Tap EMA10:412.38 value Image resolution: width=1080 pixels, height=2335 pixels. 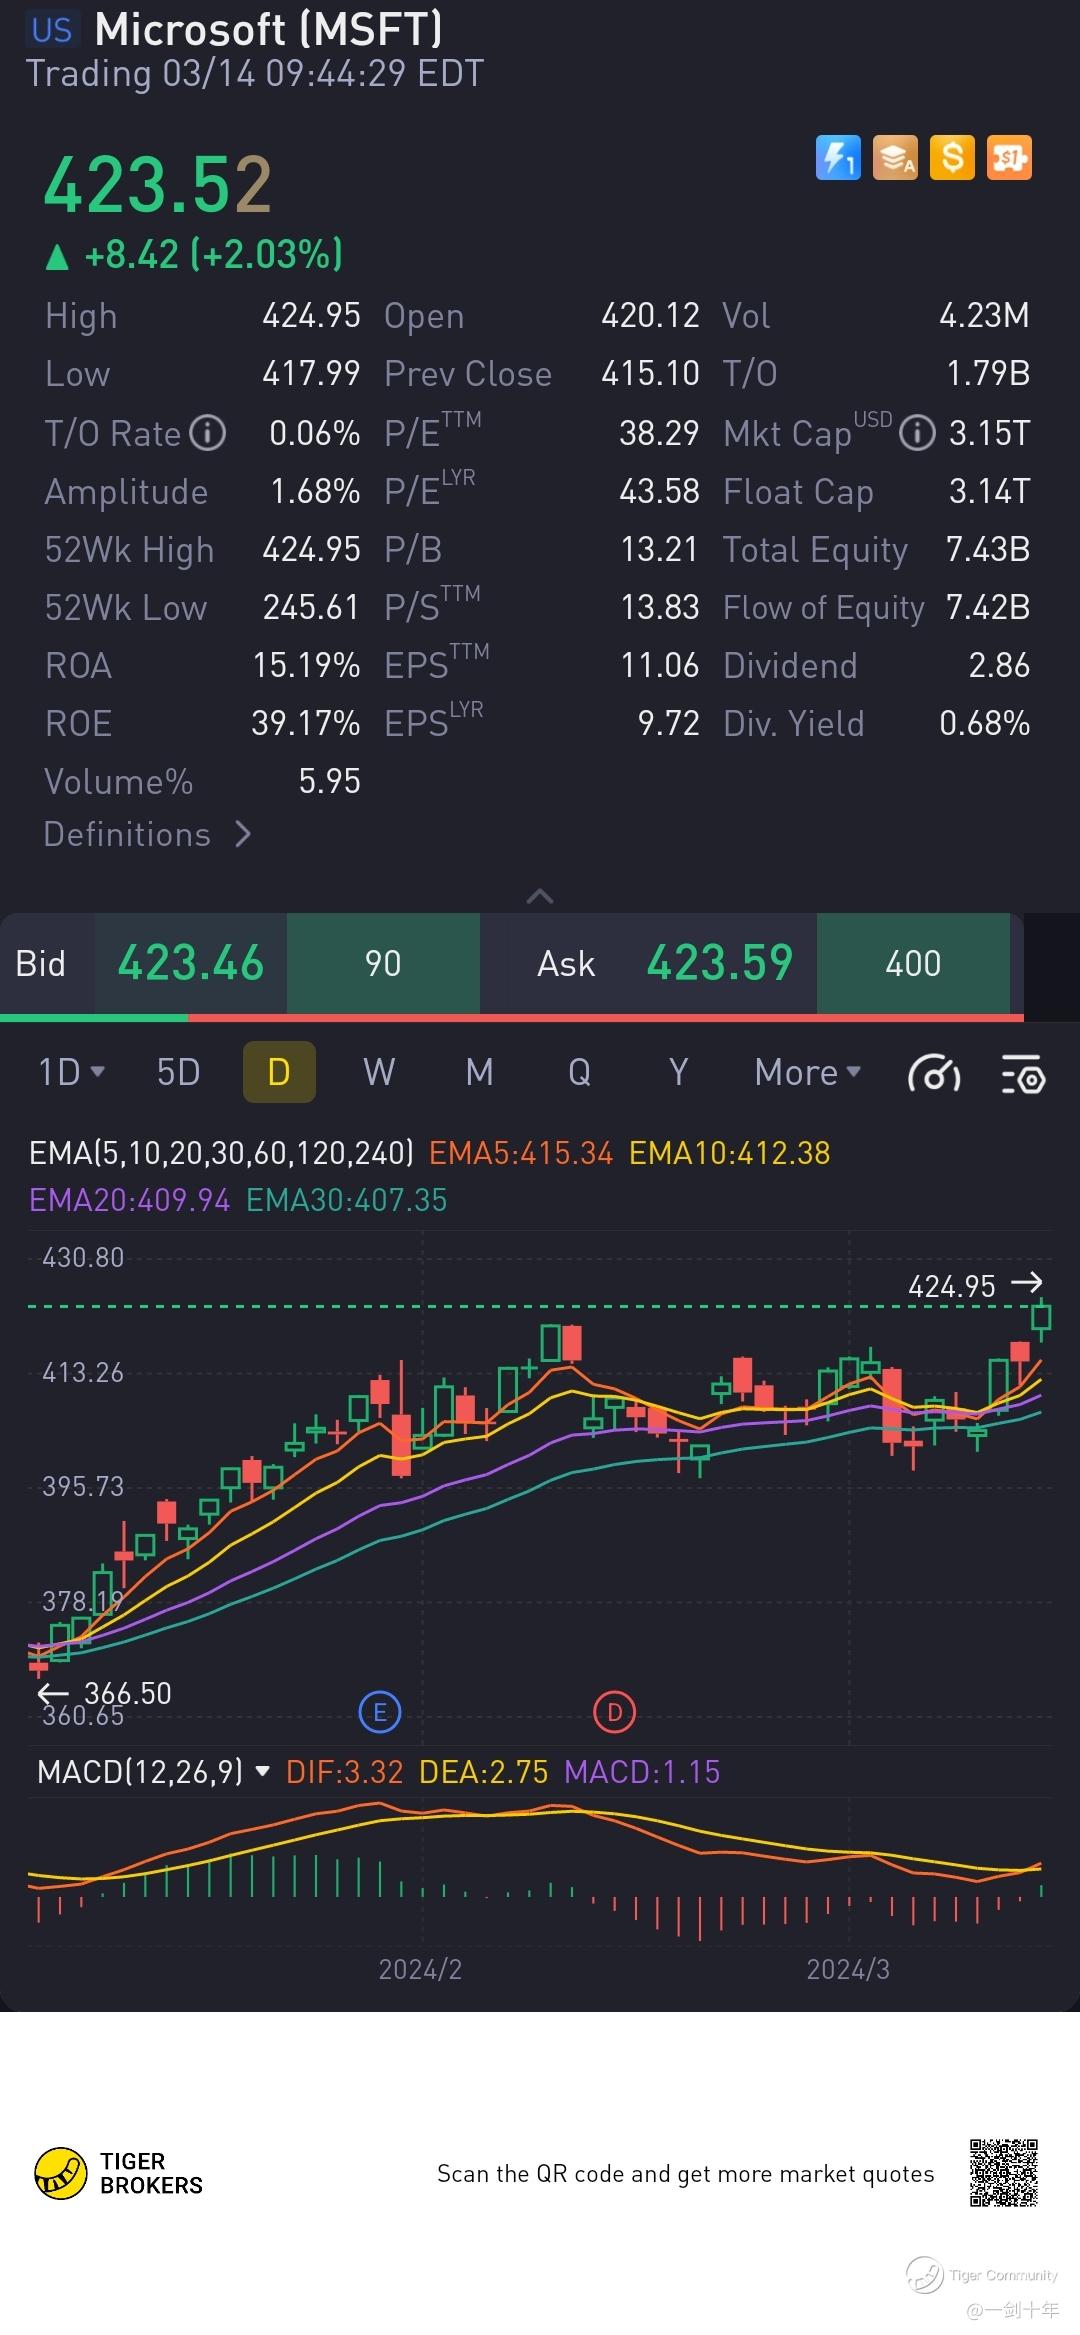(730, 1153)
